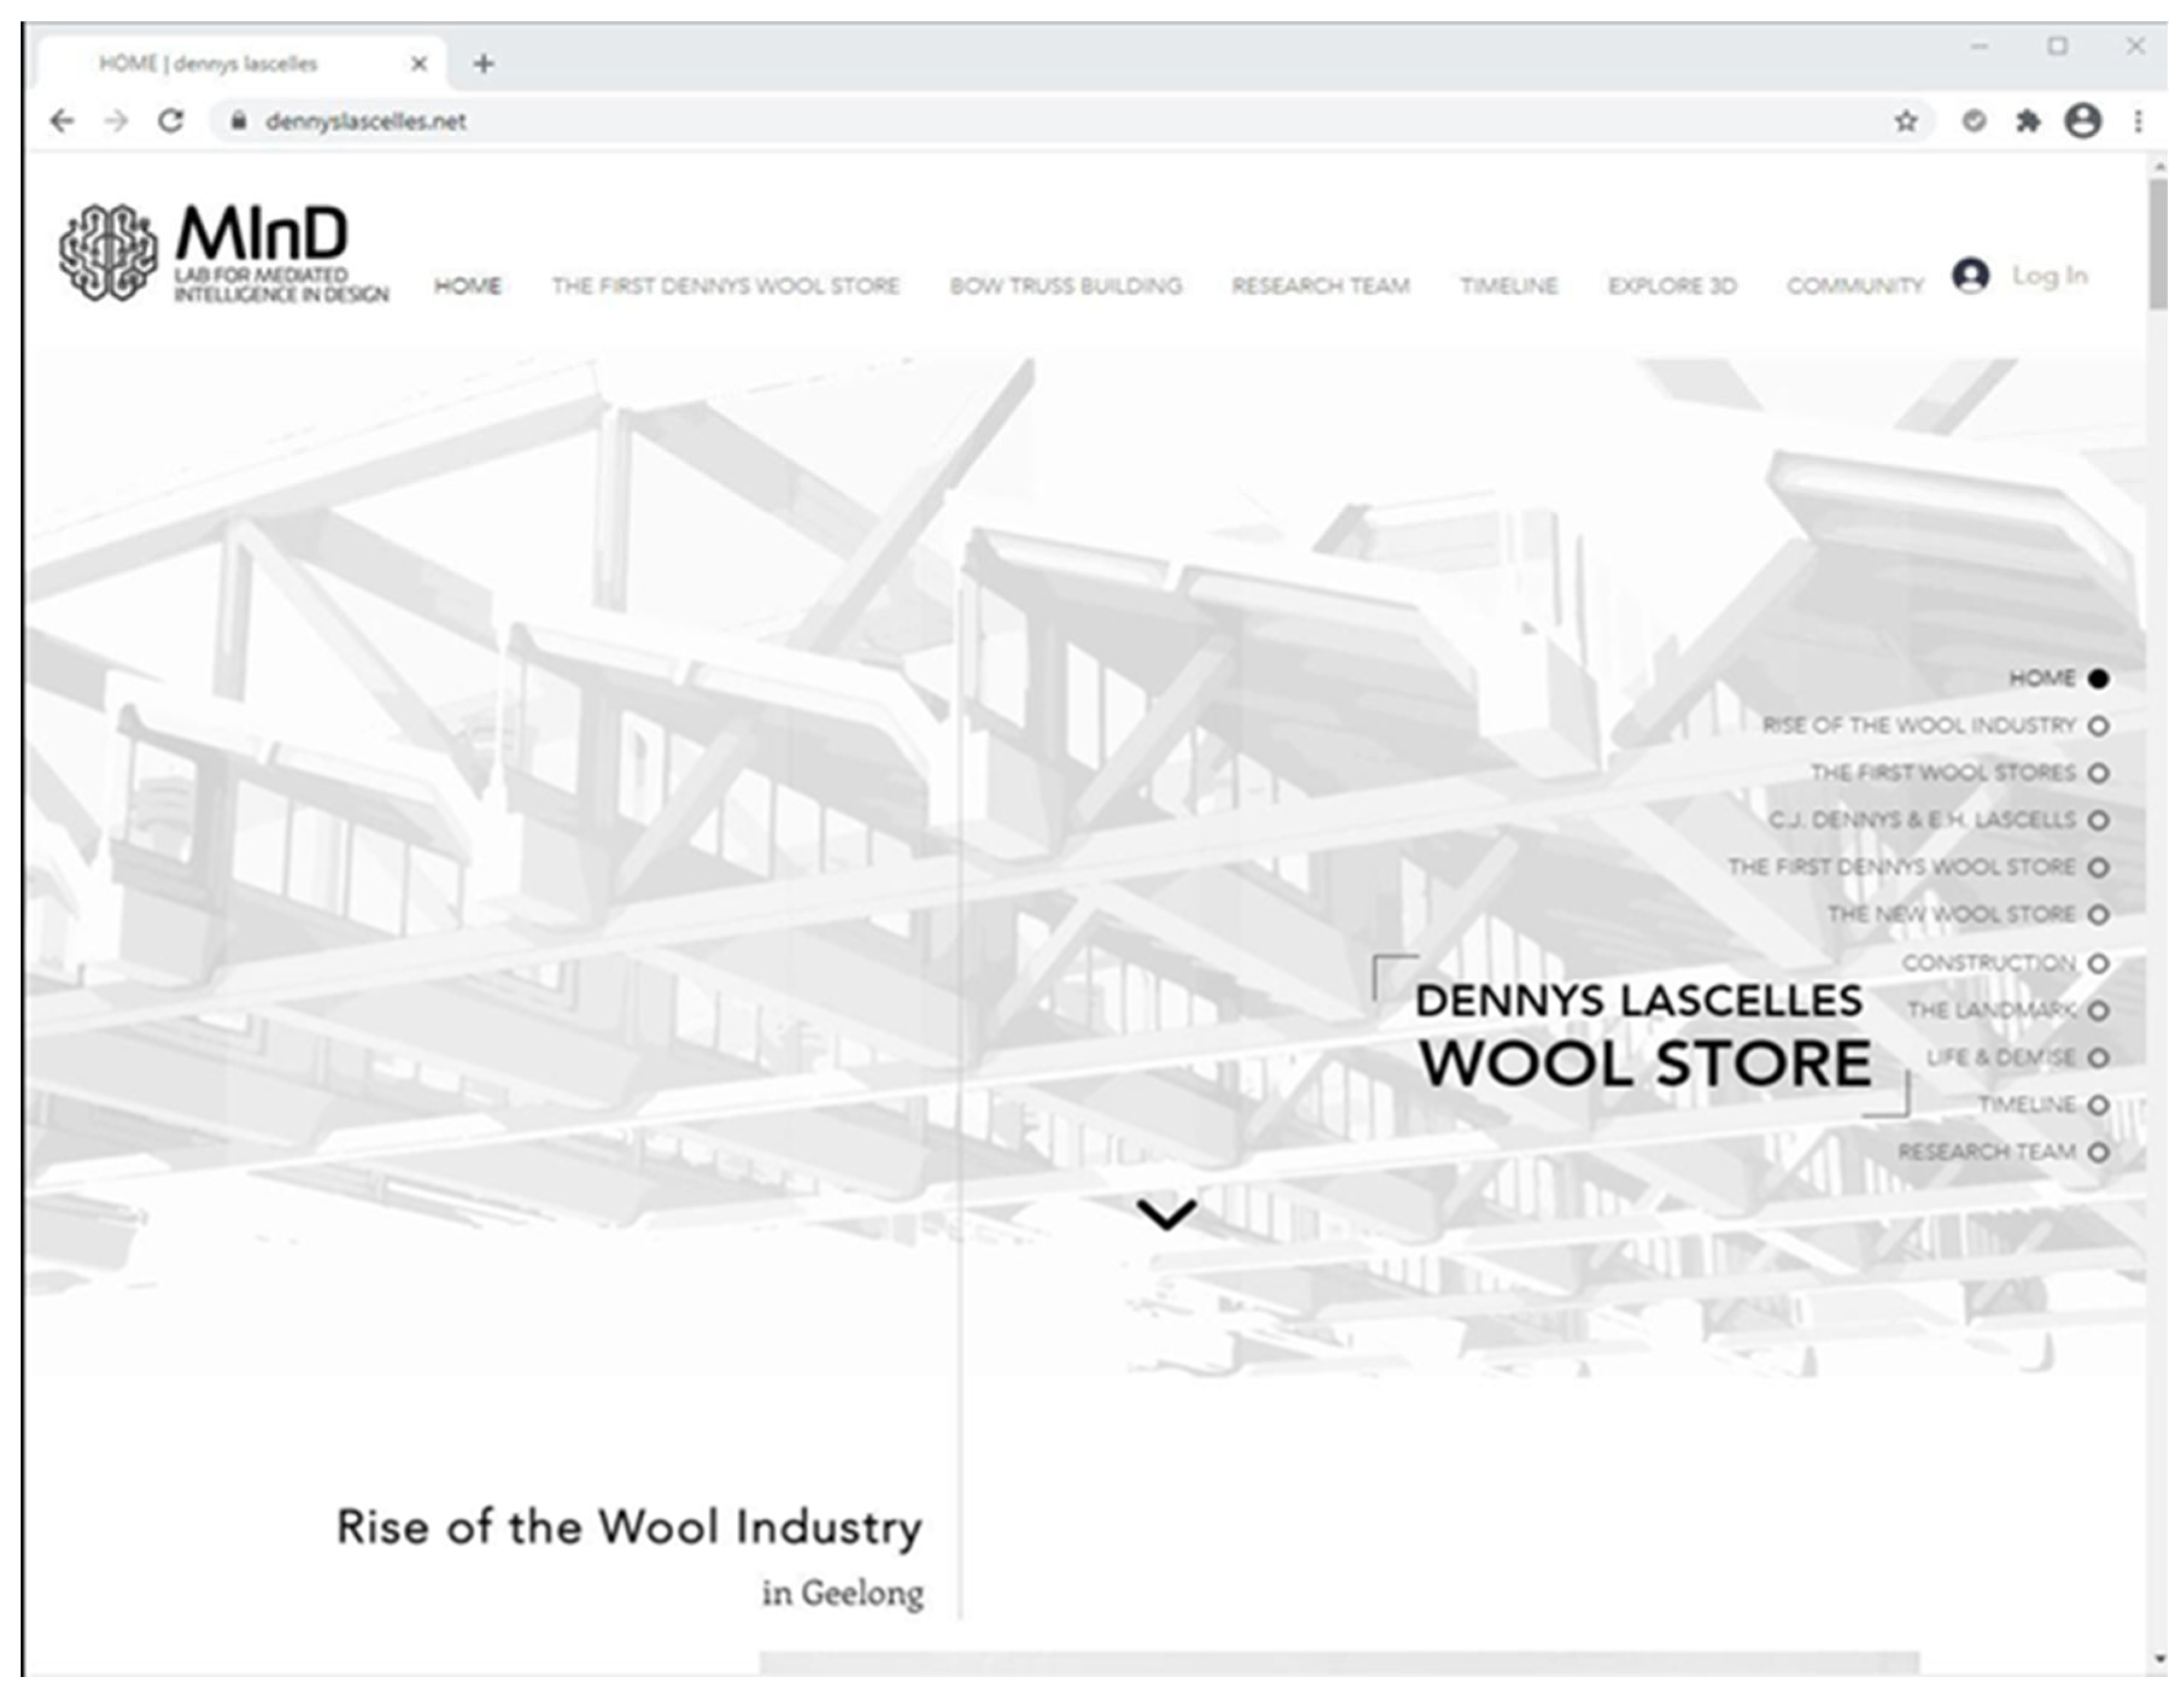The height and width of the screenshot is (1696, 2184).
Task: Open a new tab with plus button
Action: click(484, 64)
